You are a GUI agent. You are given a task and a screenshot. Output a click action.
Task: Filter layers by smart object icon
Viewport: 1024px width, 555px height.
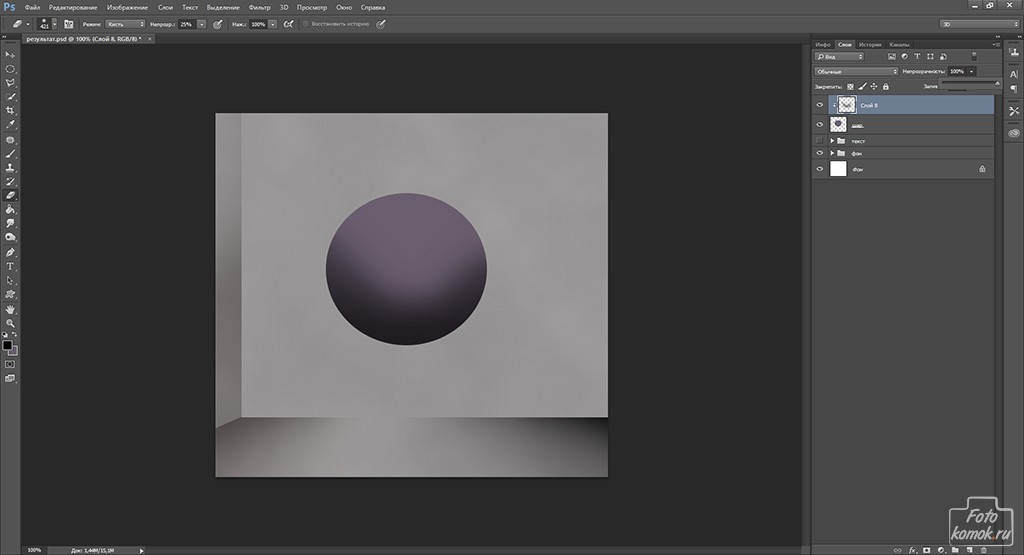(x=943, y=57)
